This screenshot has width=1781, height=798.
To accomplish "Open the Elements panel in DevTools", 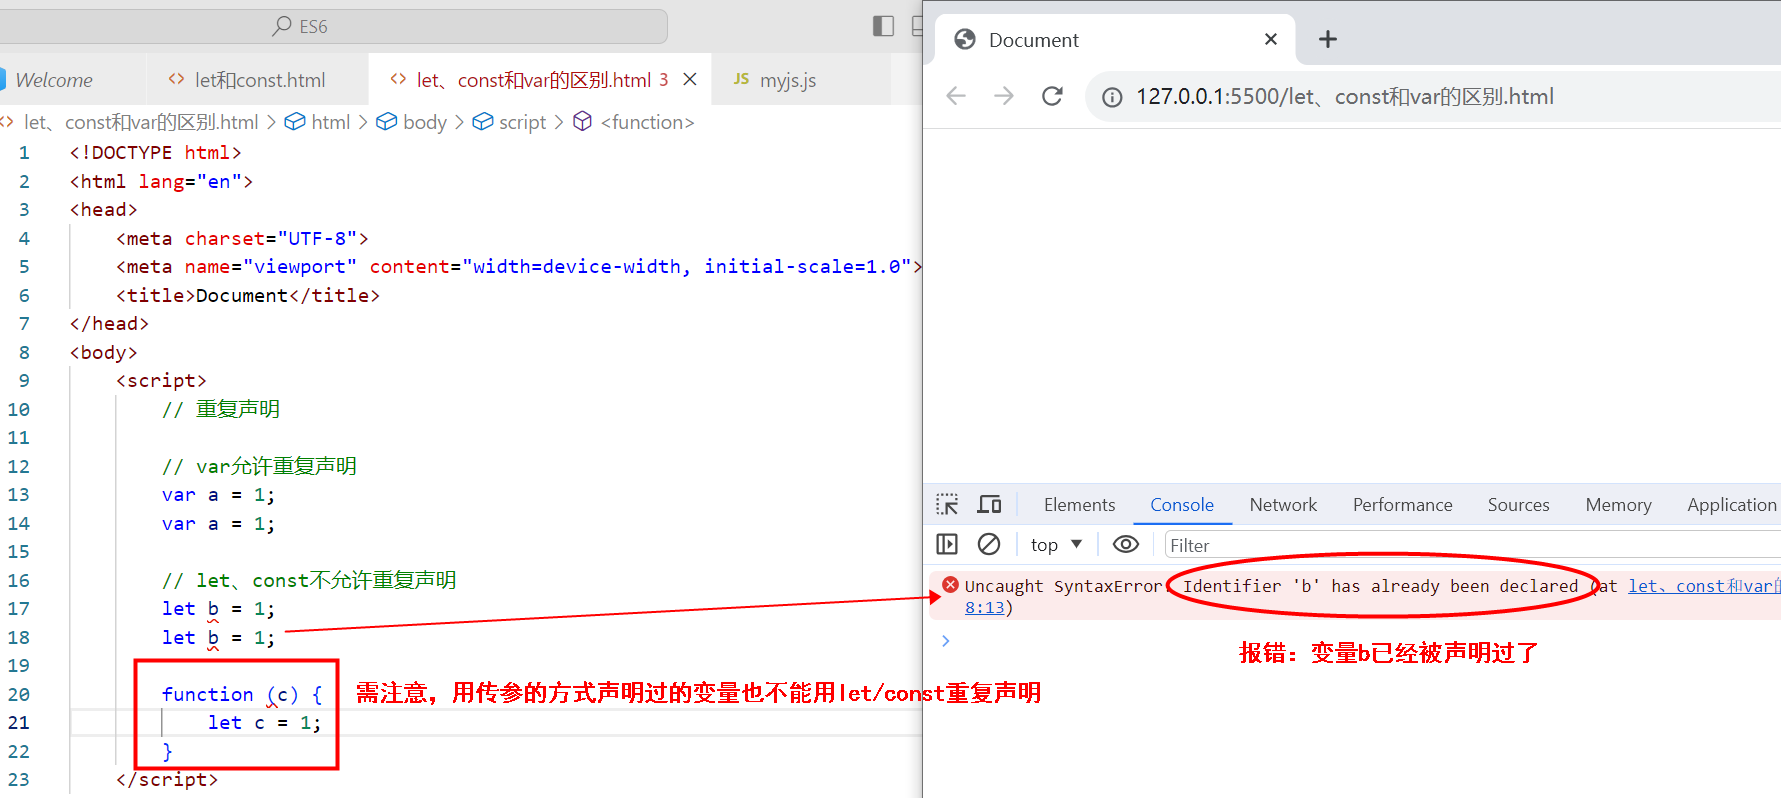I will 1079,505.
